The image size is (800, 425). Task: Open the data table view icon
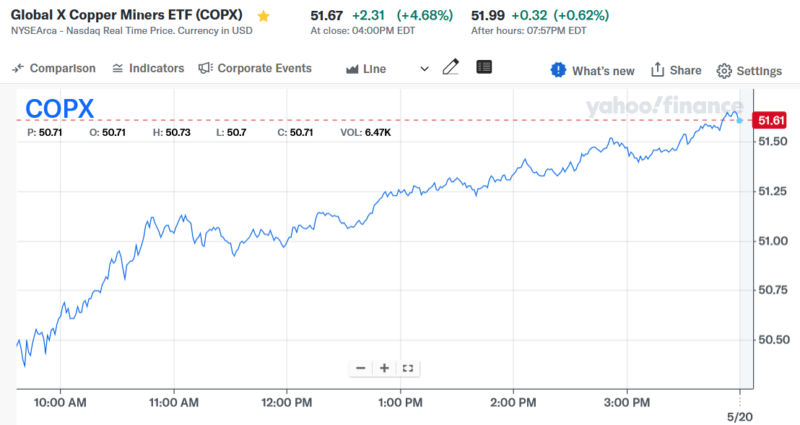click(x=484, y=68)
